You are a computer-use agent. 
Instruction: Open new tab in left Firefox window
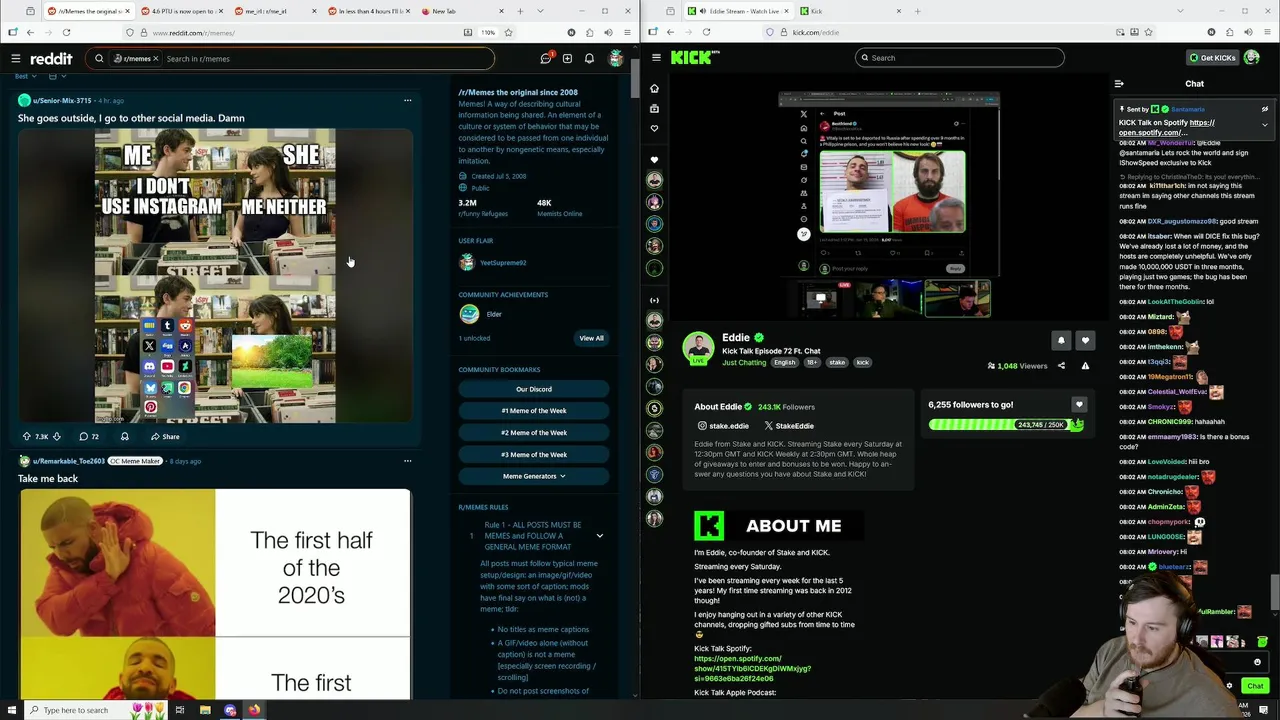pos(520,11)
